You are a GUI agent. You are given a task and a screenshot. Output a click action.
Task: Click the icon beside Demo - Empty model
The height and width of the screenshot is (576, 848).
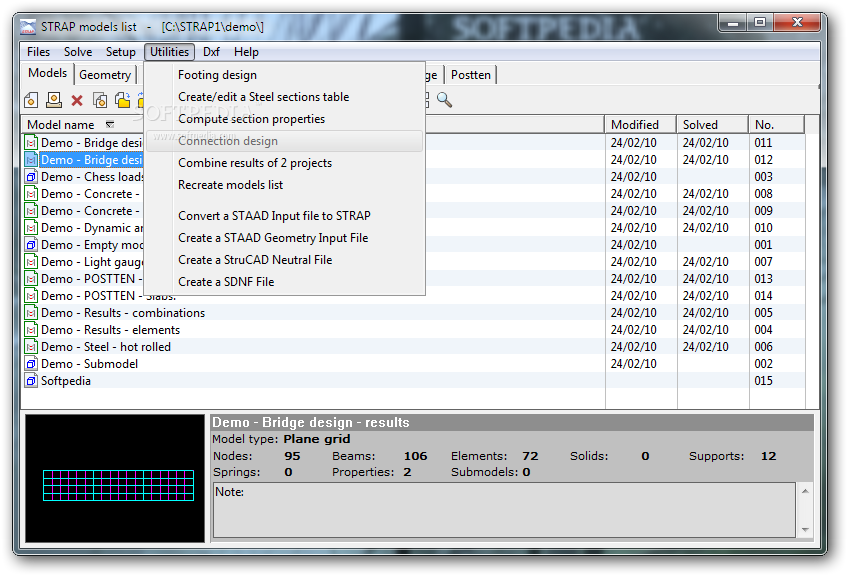pos(31,245)
